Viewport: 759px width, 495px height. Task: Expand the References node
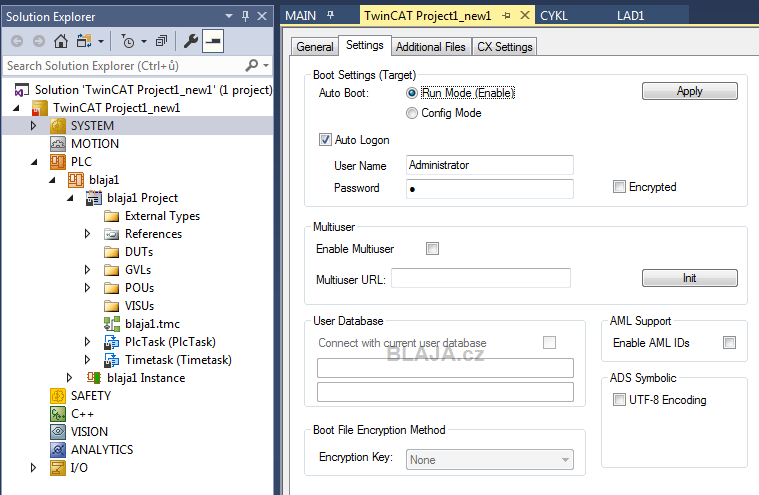87,234
